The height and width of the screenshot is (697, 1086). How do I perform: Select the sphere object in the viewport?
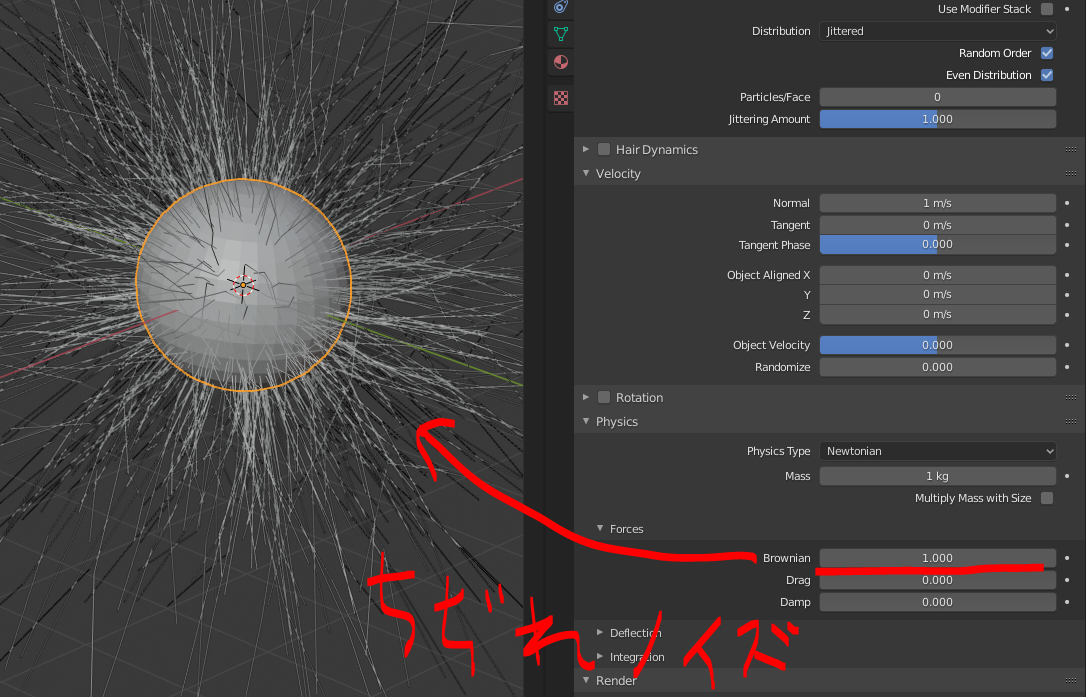[x=244, y=285]
